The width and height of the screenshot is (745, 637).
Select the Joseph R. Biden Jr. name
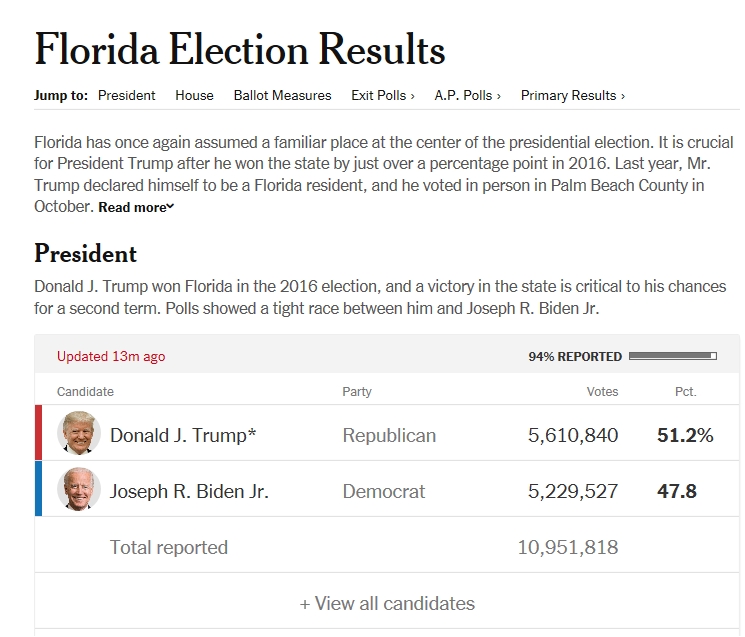[x=189, y=491]
